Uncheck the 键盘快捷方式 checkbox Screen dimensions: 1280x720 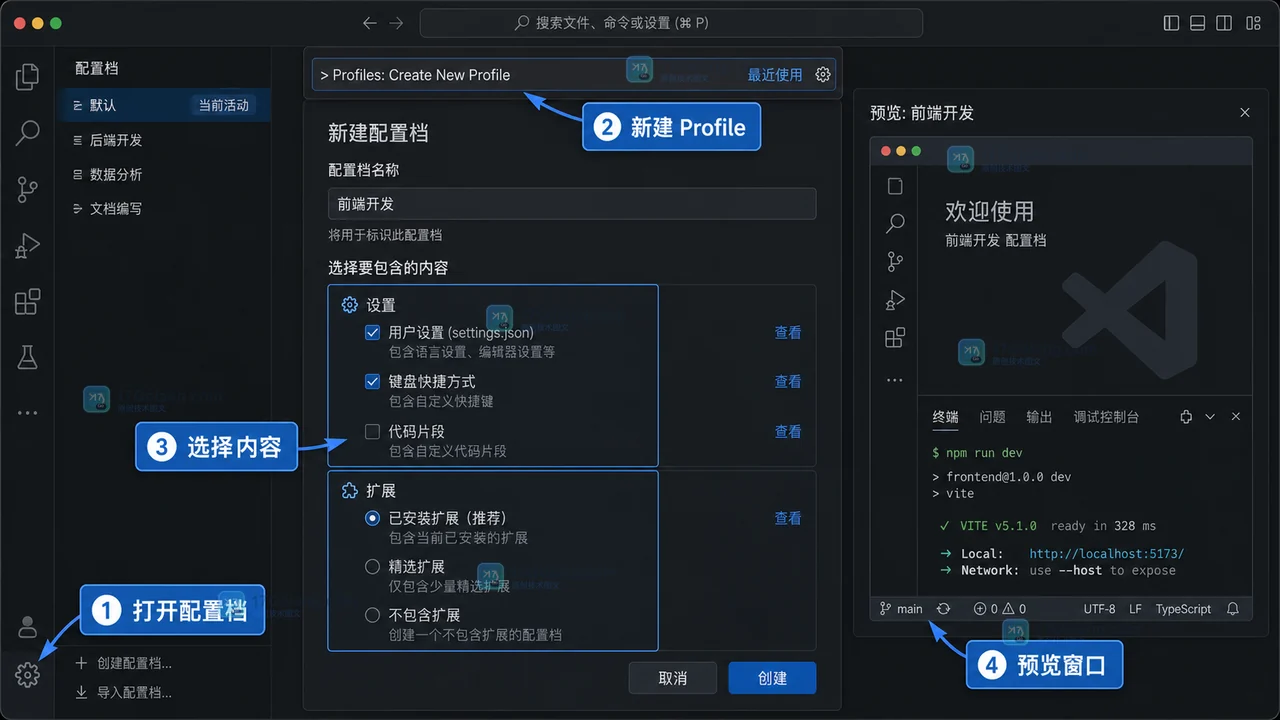pyautogui.click(x=372, y=381)
